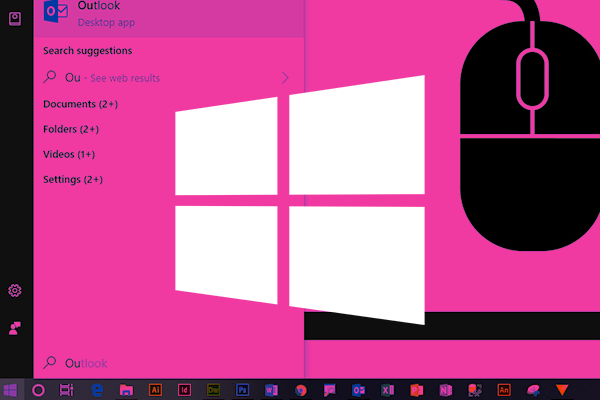
Task: Open the Outlook Desktop app result
Action: [169, 17]
